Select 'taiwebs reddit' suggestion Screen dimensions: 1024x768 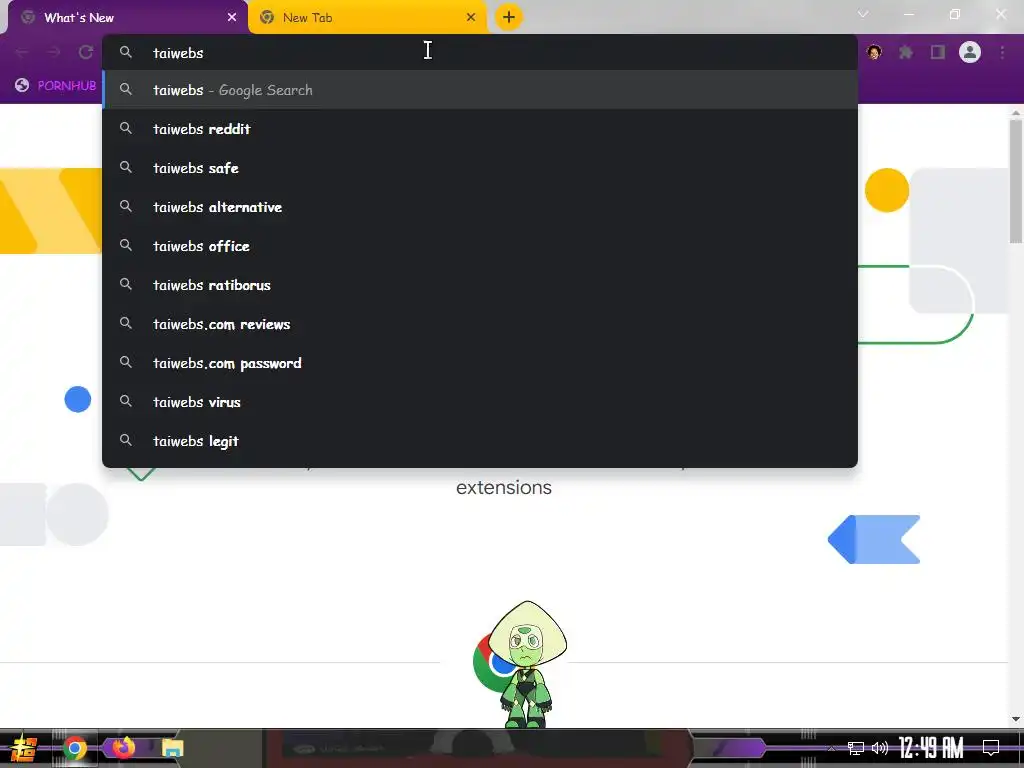[x=479, y=129]
